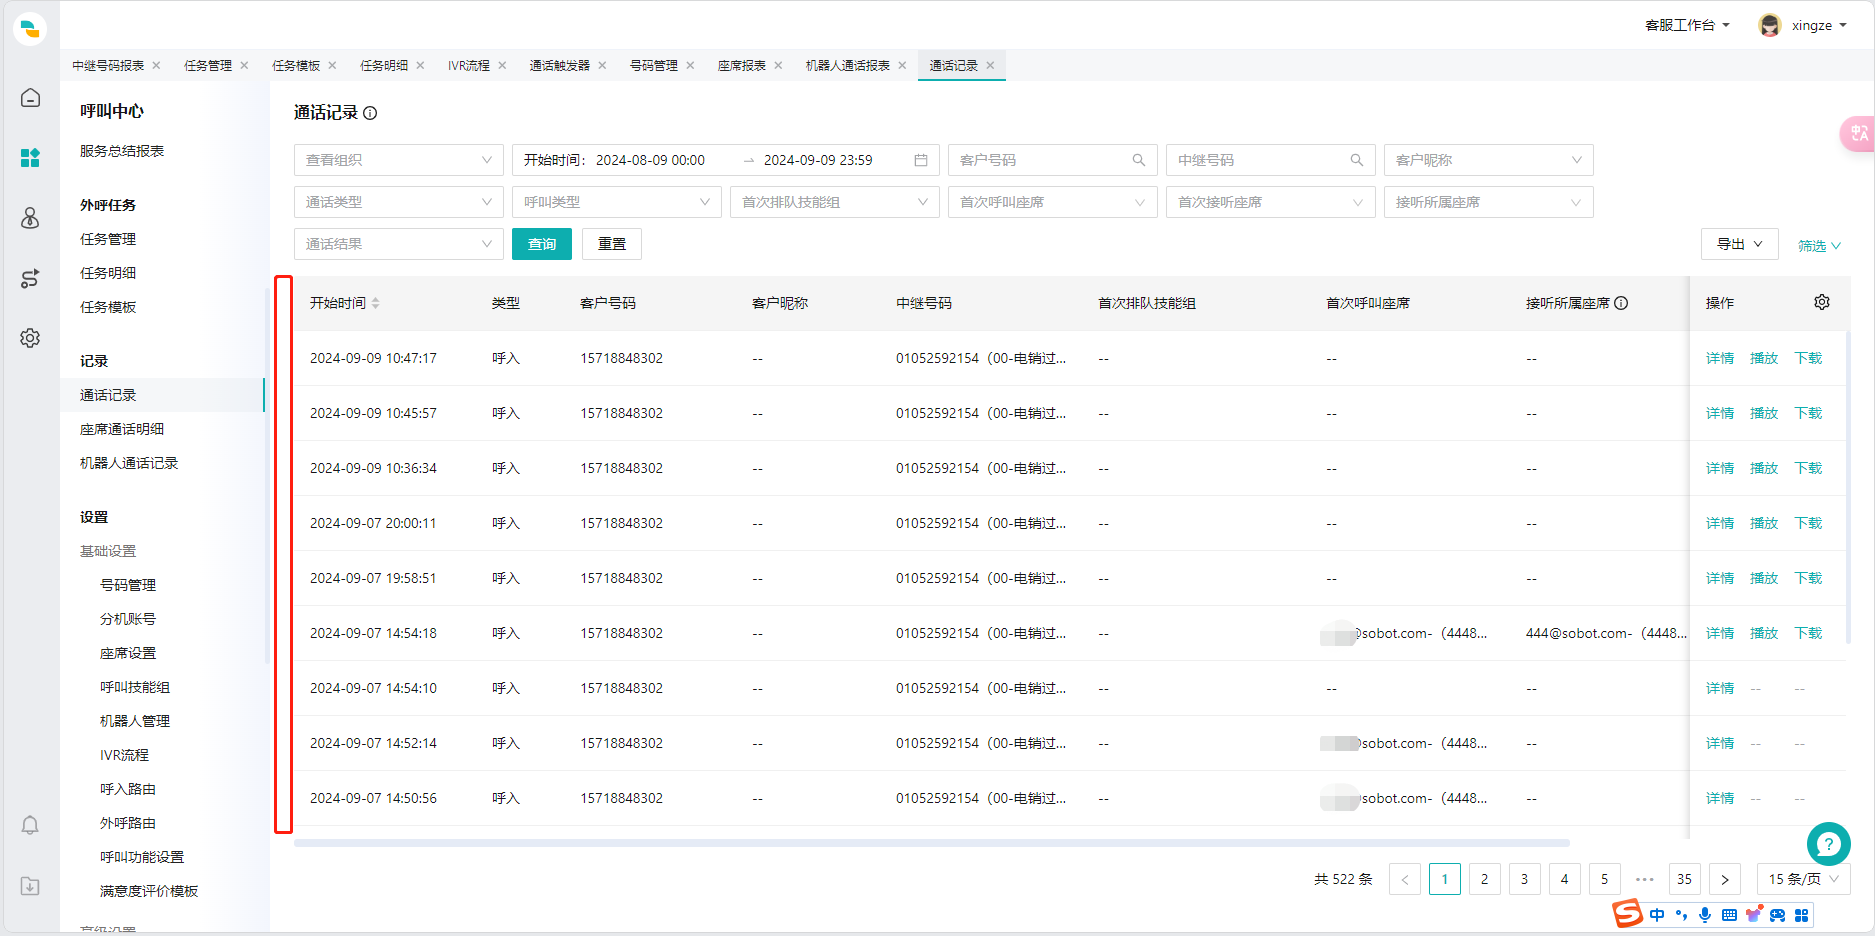Expand the 客户昵称 dropdown

click(x=1488, y=160)
